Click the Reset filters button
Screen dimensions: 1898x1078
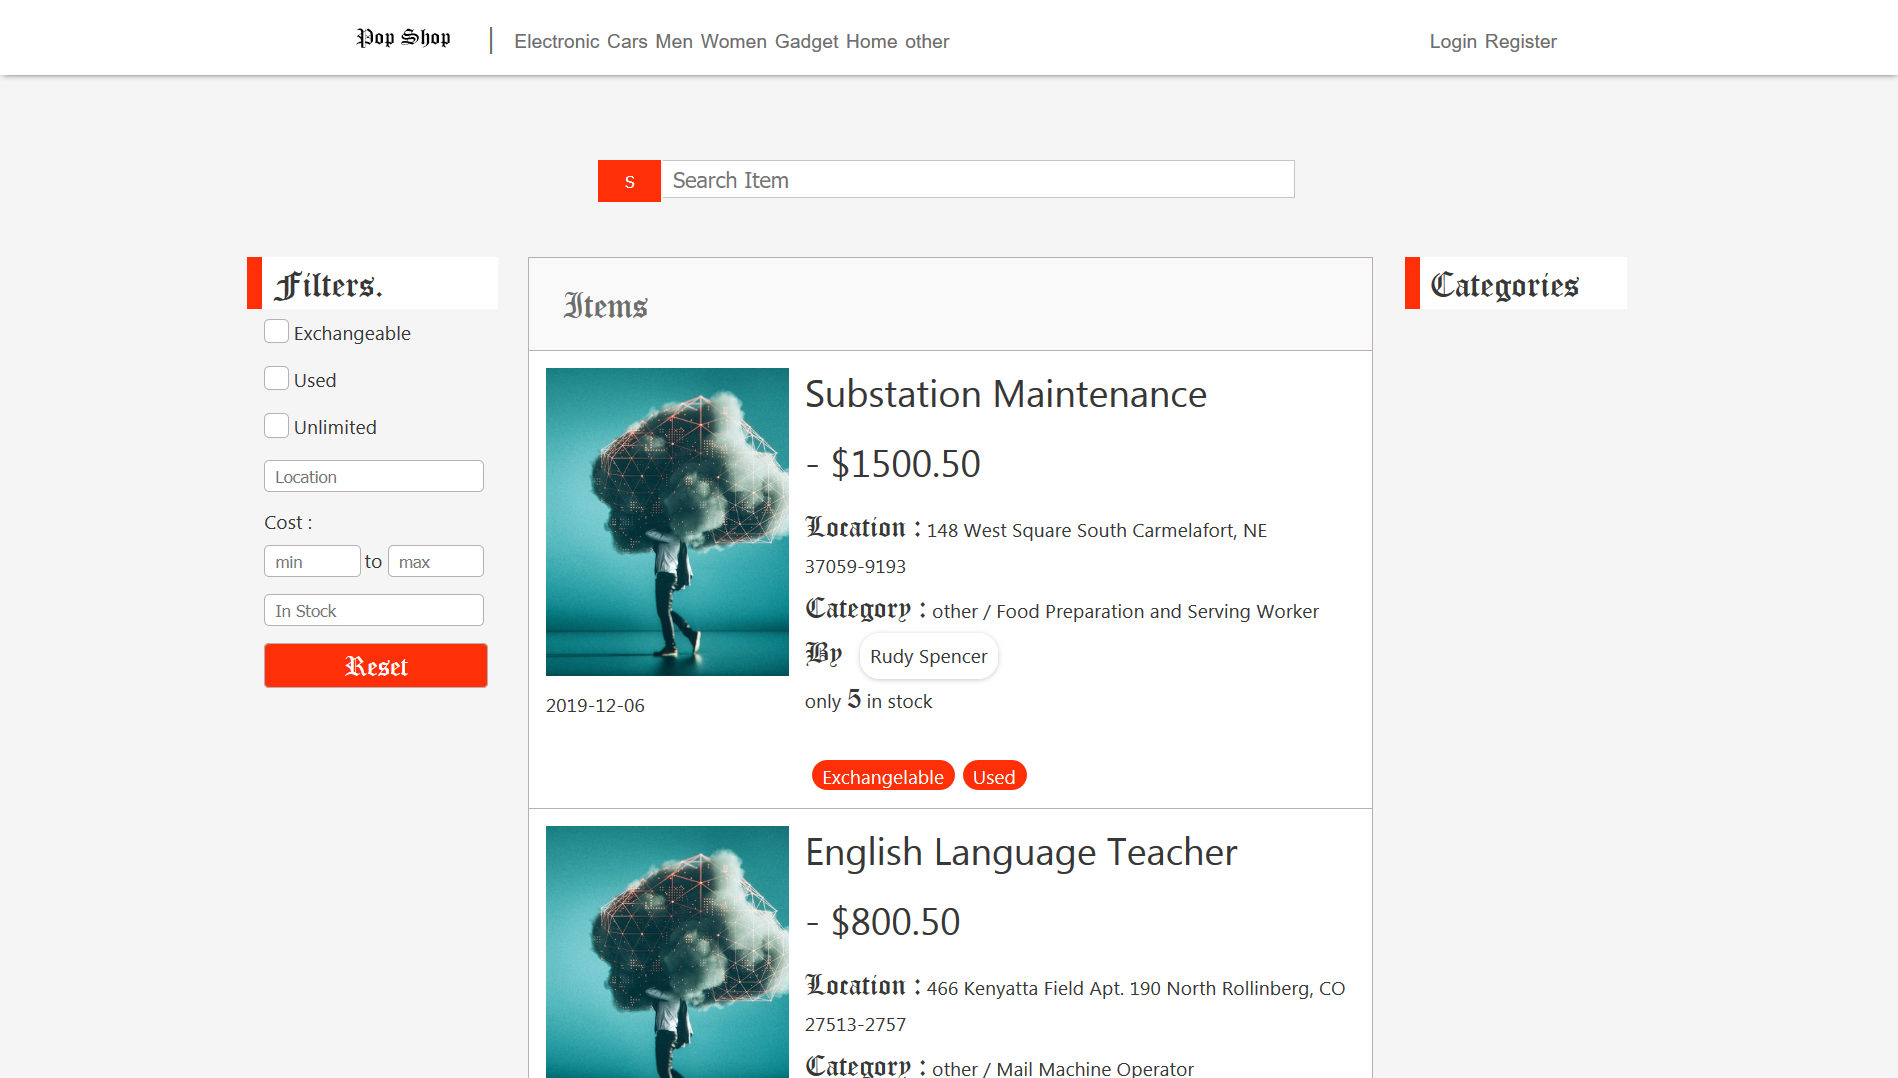pos(375,666)
